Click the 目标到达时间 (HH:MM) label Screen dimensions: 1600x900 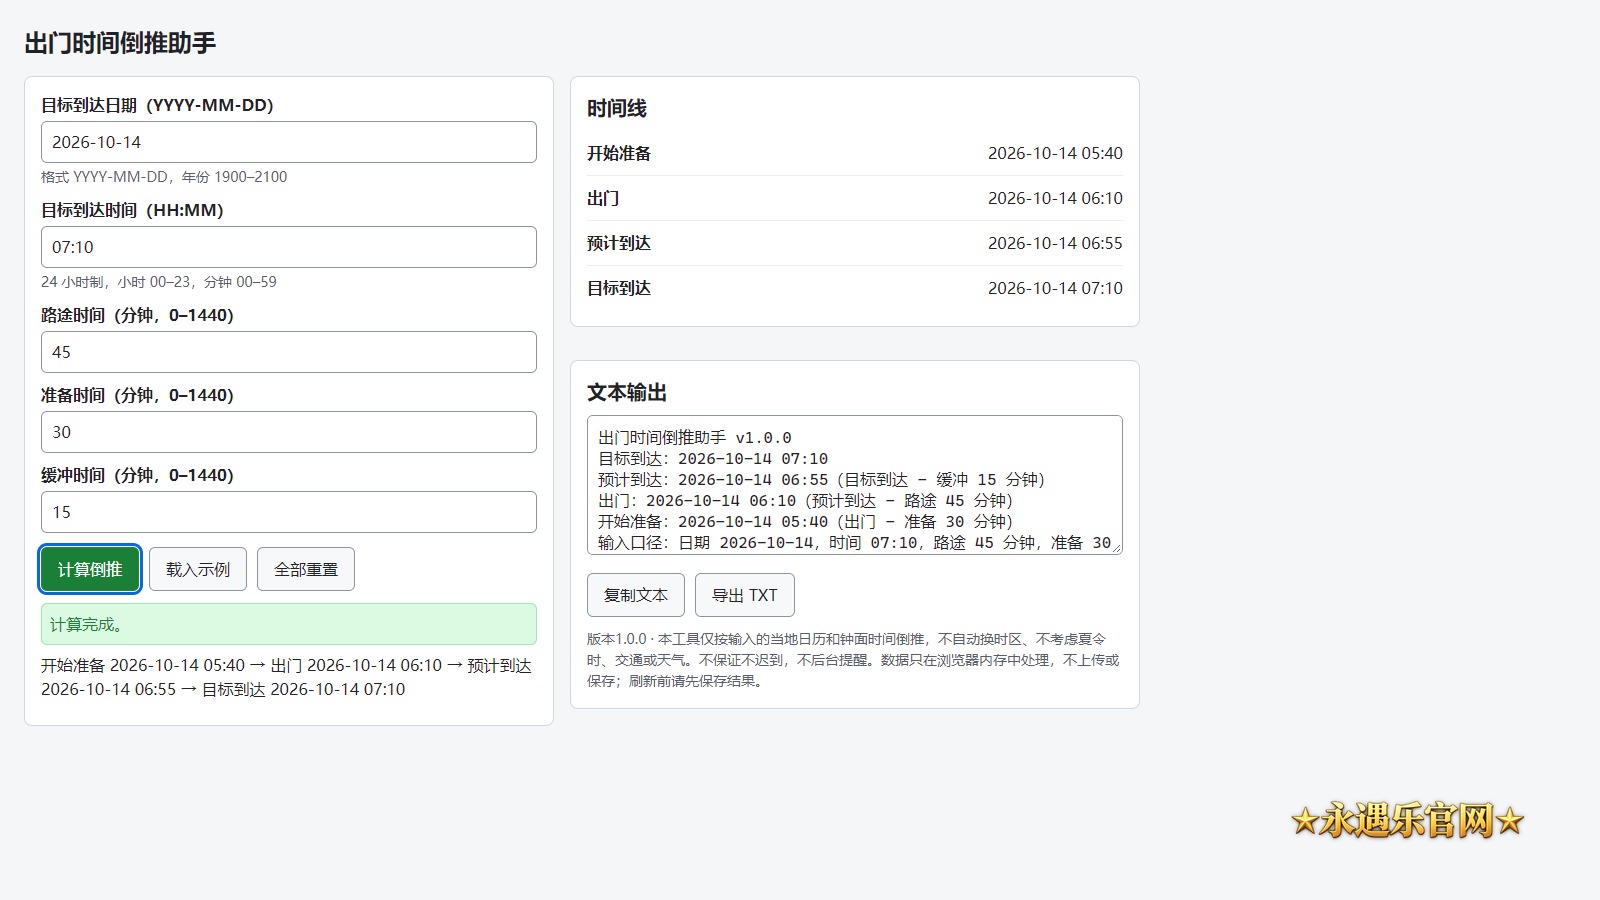coord(132,210)
